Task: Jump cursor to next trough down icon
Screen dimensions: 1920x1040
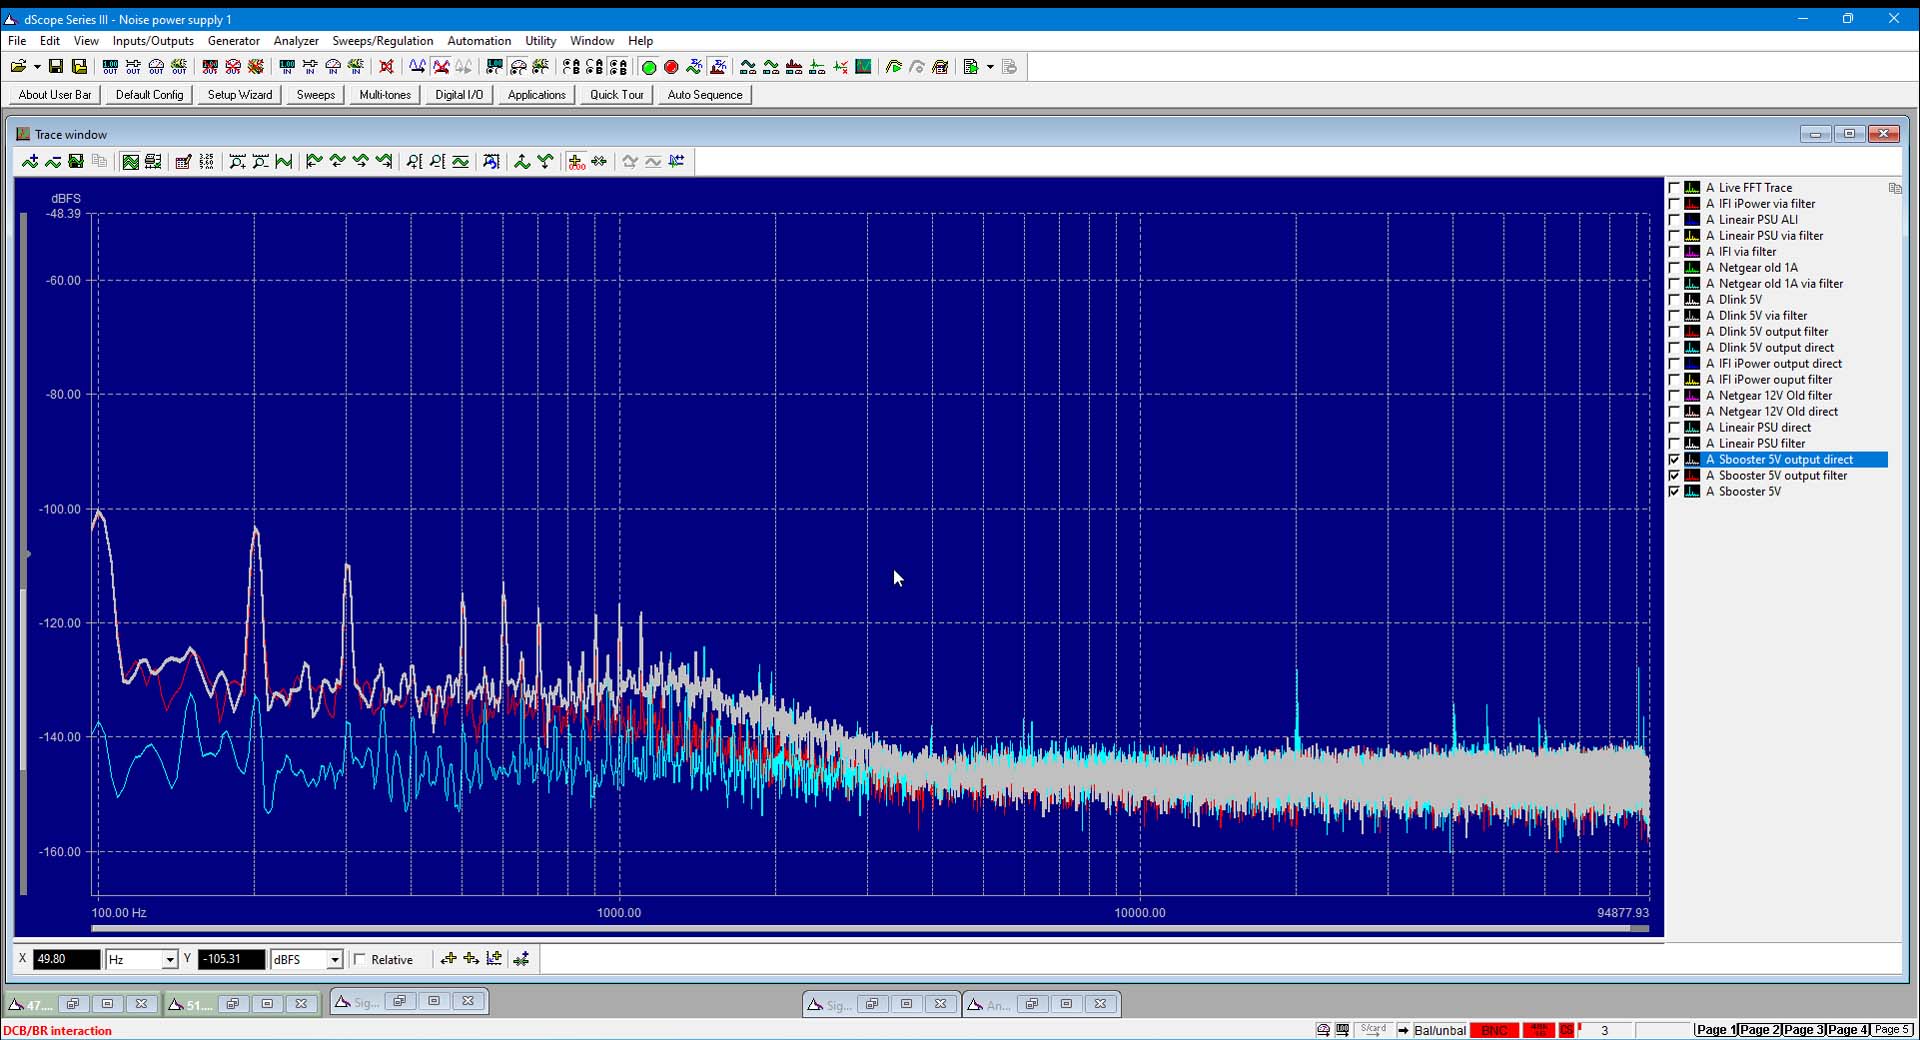Action: tap(545, 162)
